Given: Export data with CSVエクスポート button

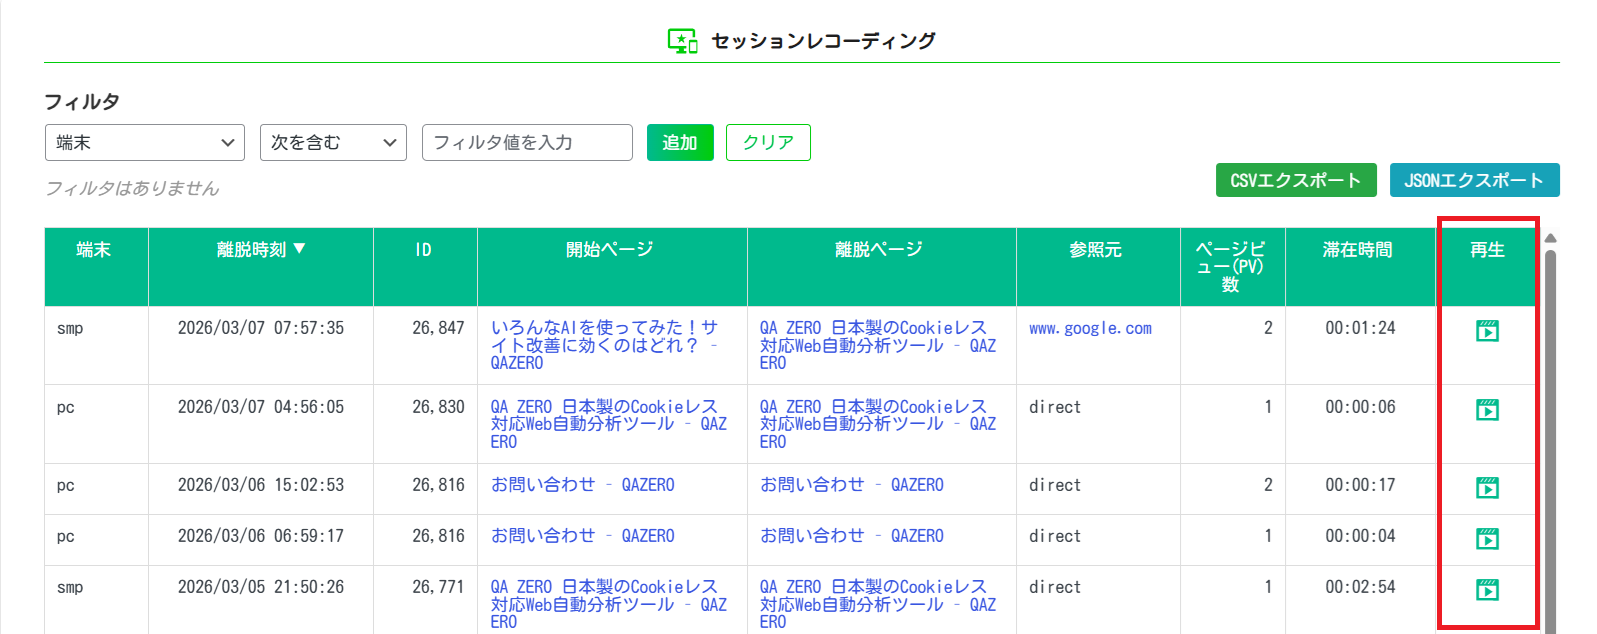Looking at the screenshot, I should [x=1296, y=180].
